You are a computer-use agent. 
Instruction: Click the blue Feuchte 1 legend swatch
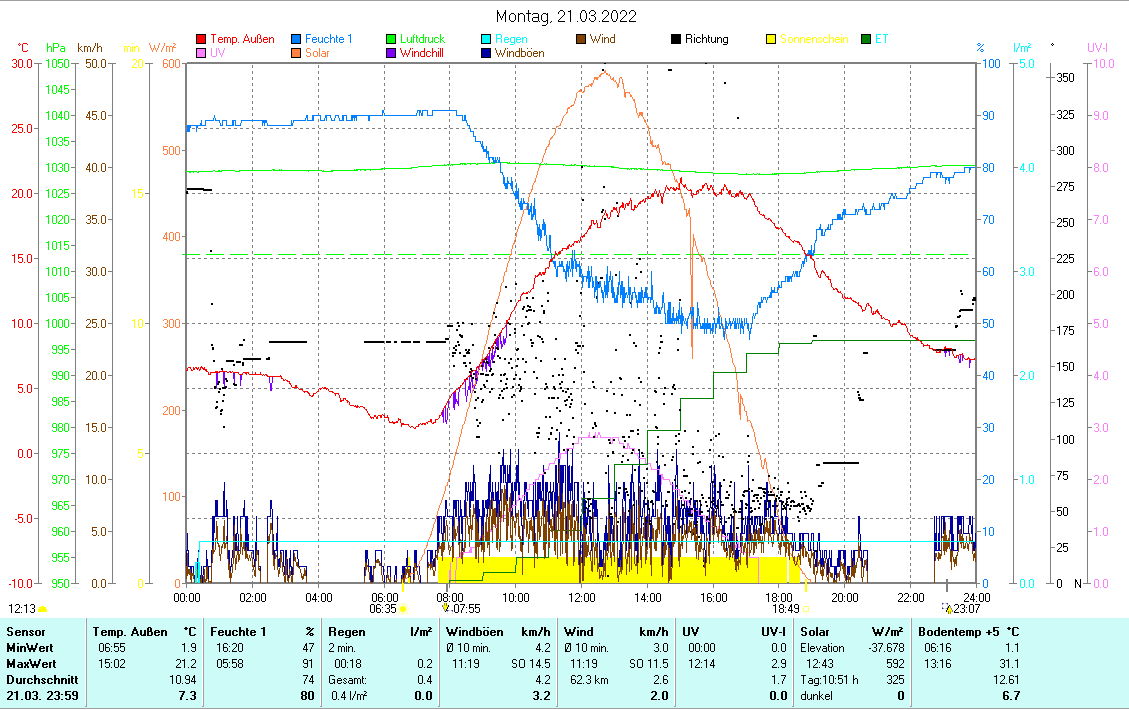(x=297, y=40)
